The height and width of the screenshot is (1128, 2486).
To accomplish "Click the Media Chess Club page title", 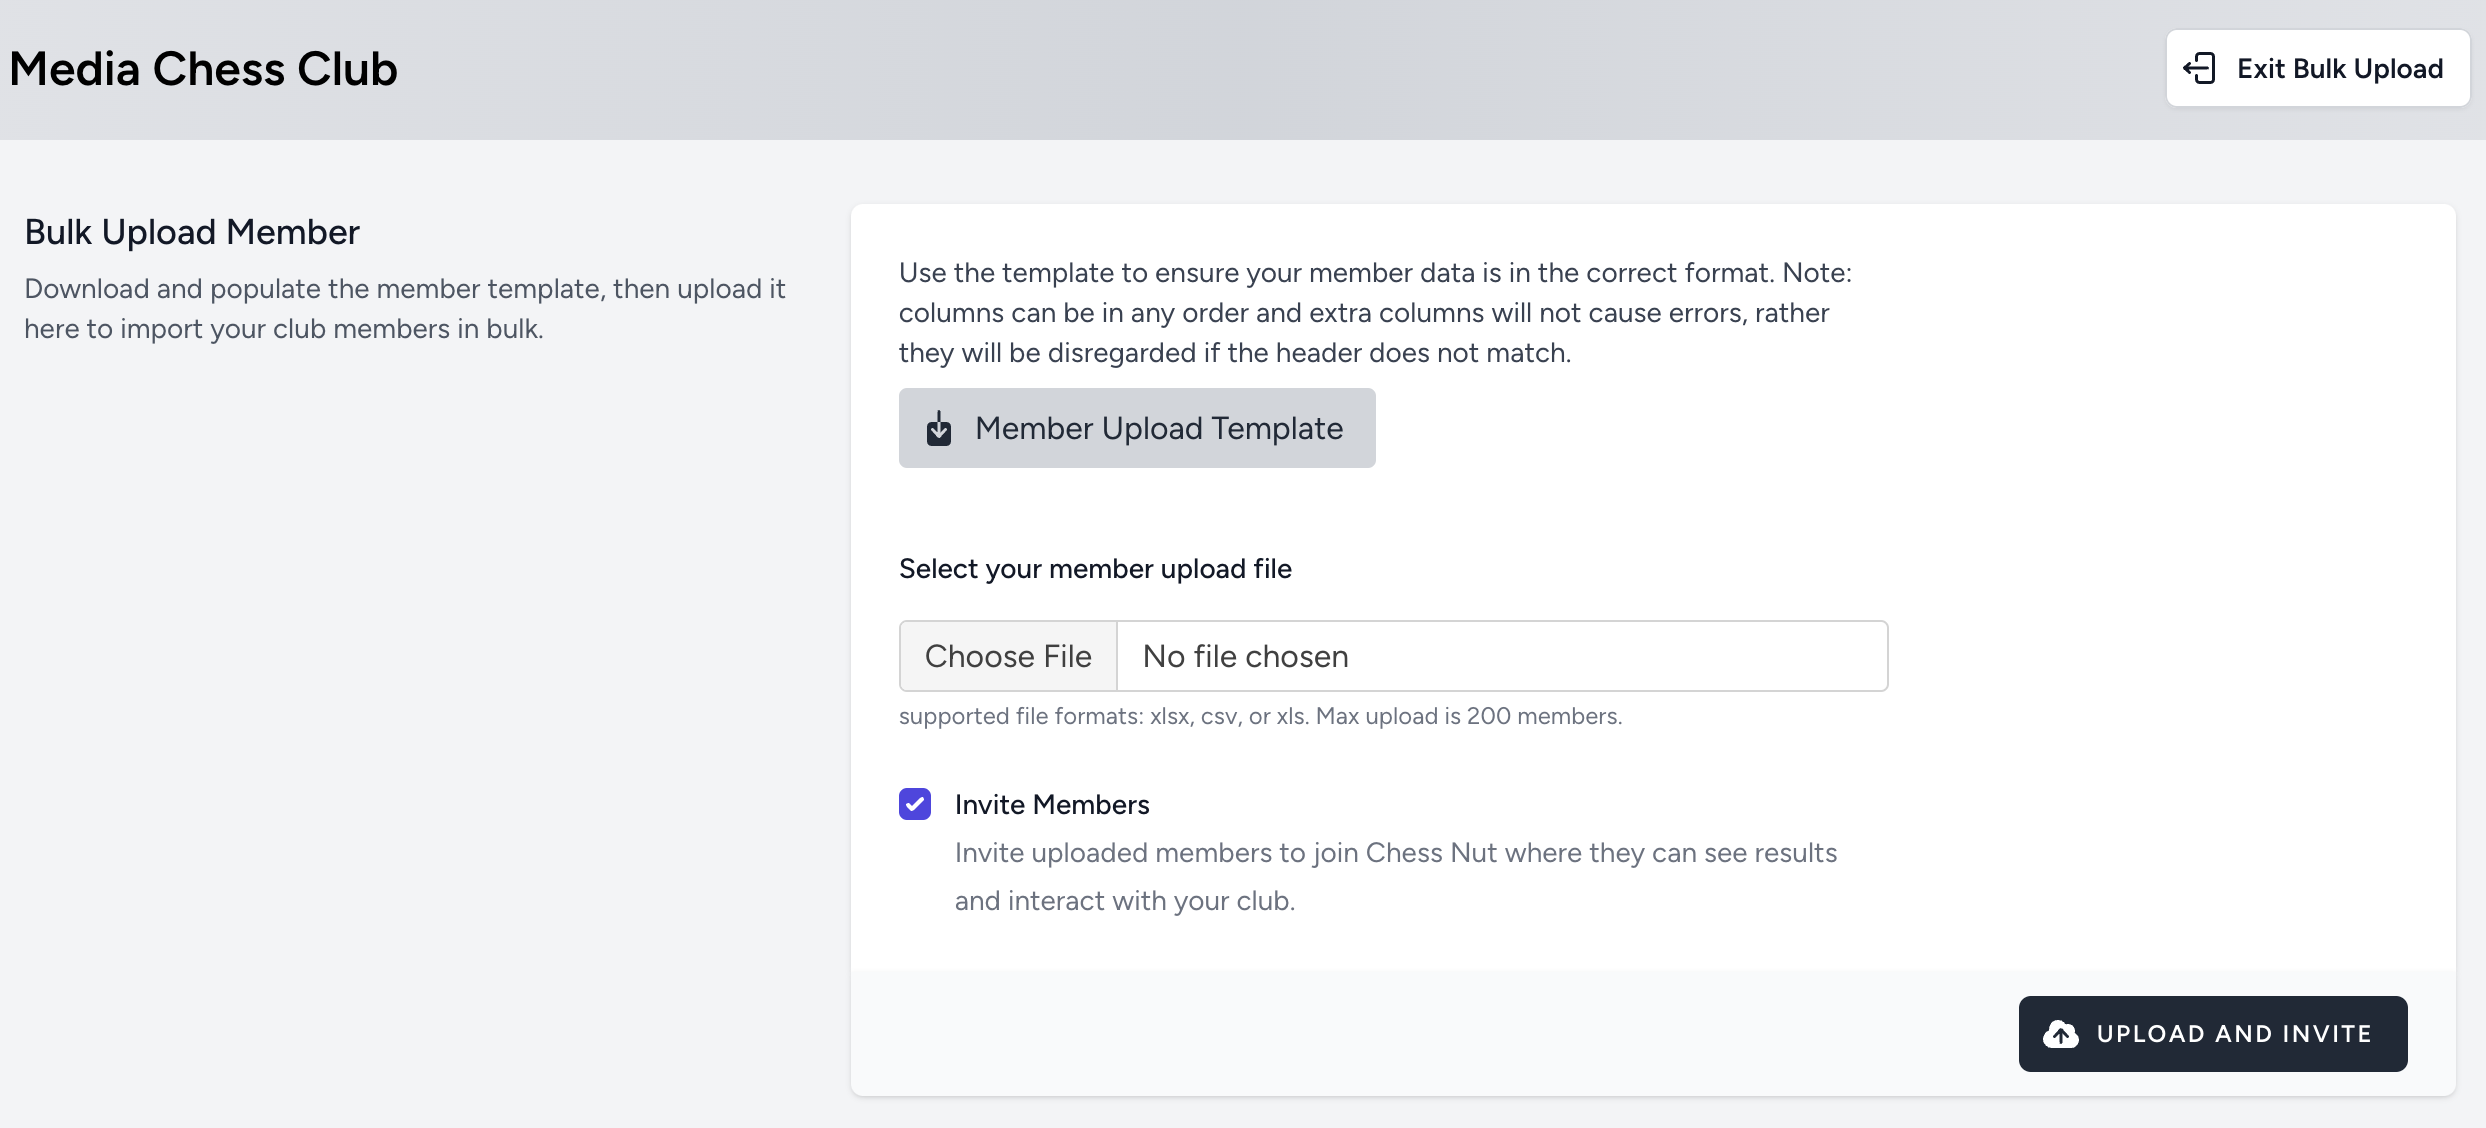I will [x=203, y=69].
